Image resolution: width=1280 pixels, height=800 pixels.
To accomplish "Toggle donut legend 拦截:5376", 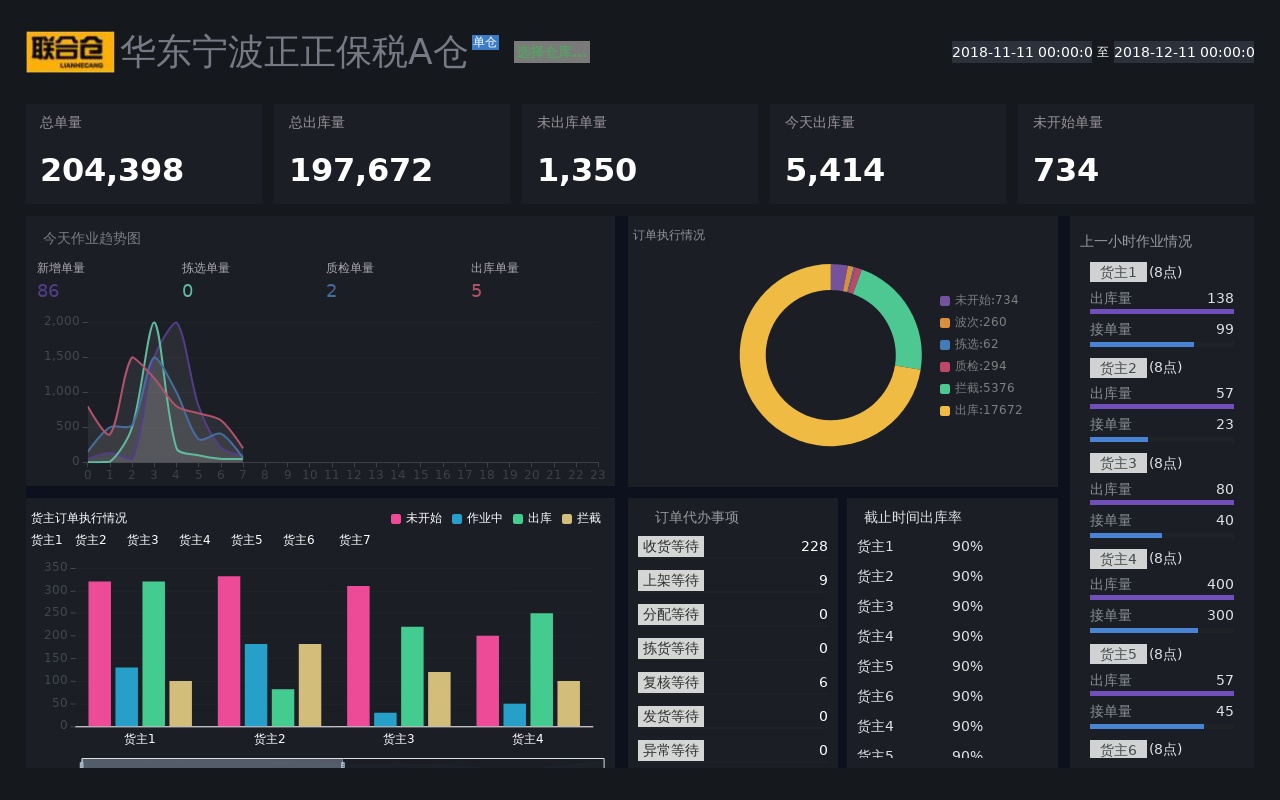I will pos(977,388).
